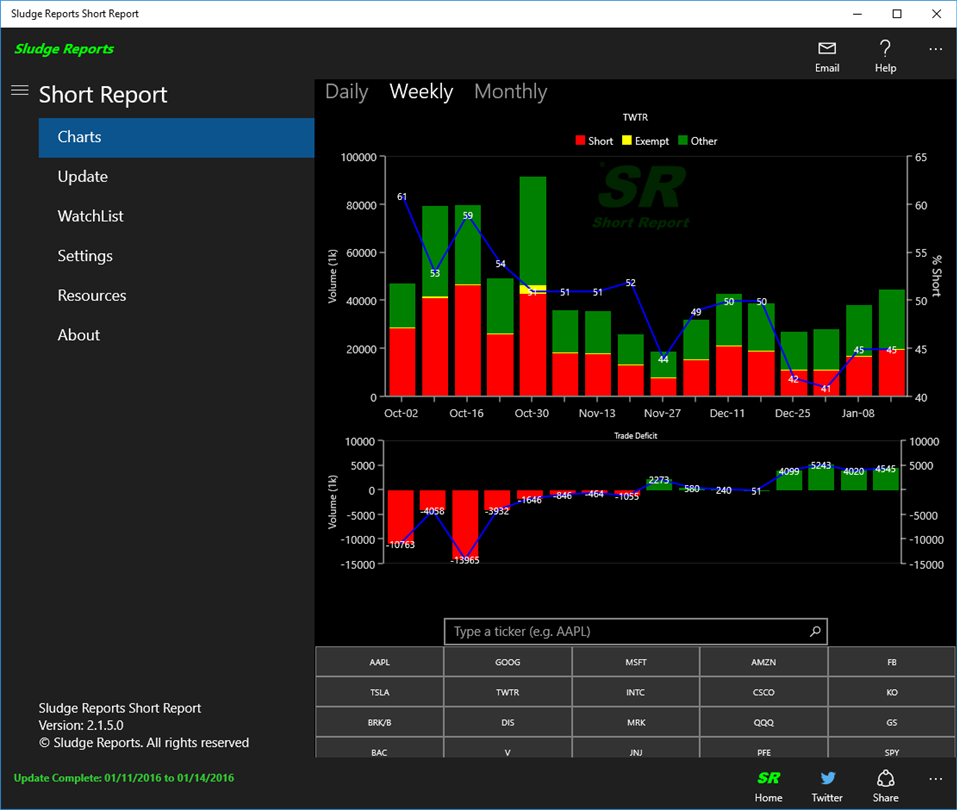Click the '61' percent short data label
The width and height of the screenshot is (957, 810).
[402, 197]
